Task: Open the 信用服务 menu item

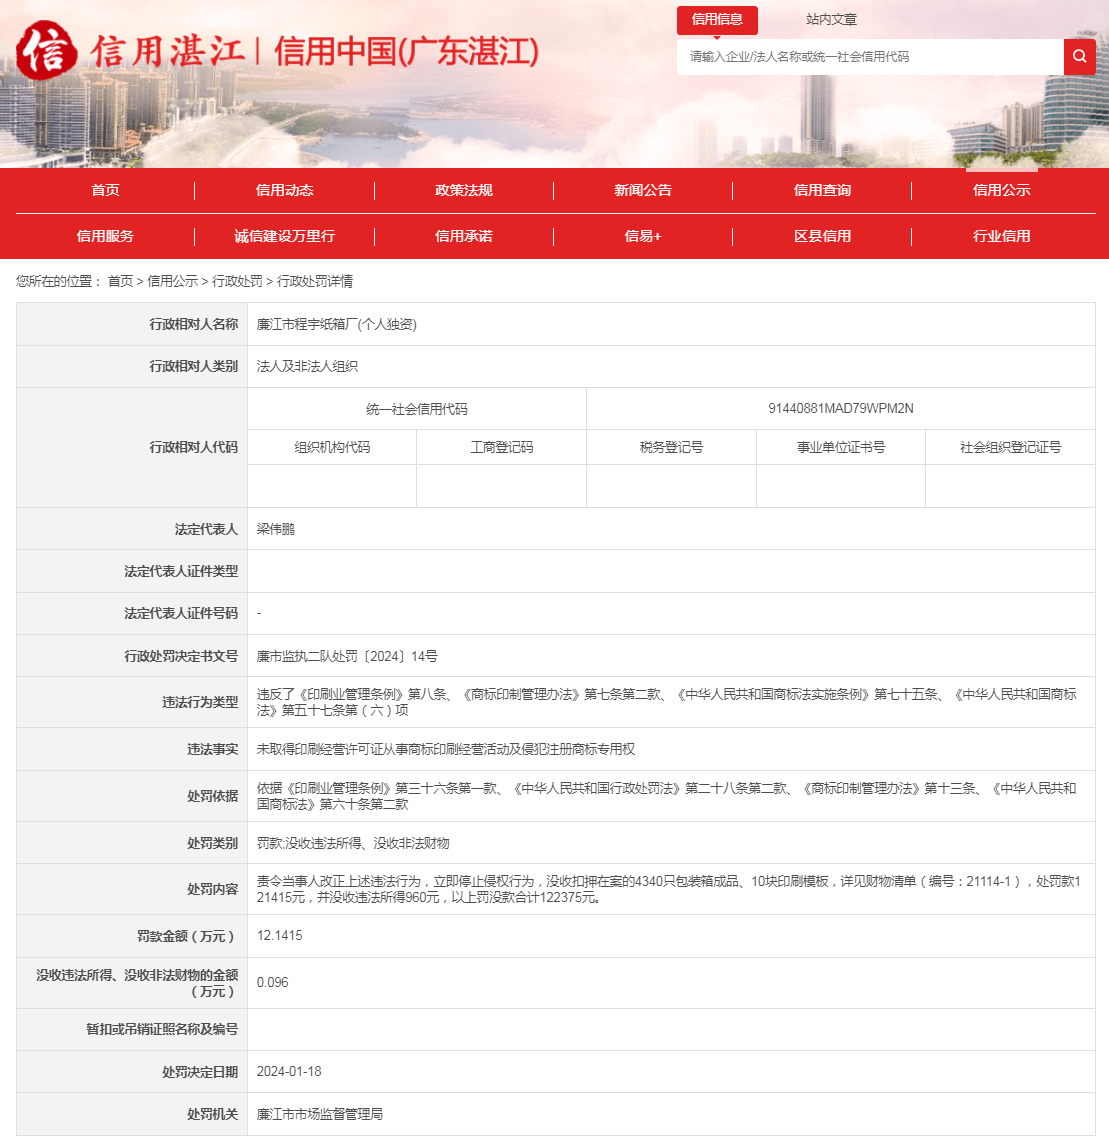Action: coord(105,236)
